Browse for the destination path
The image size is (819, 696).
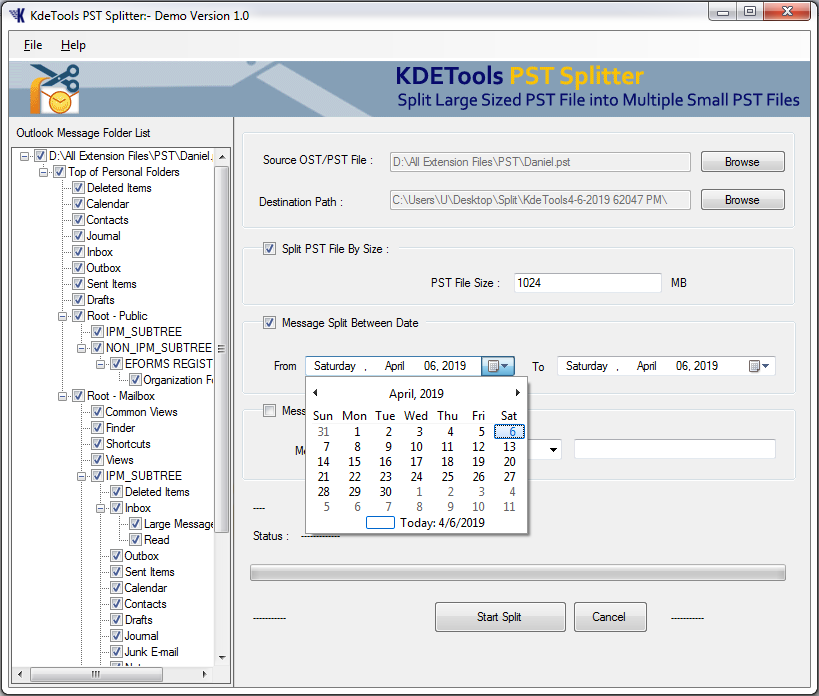click(x=742, y=200)
